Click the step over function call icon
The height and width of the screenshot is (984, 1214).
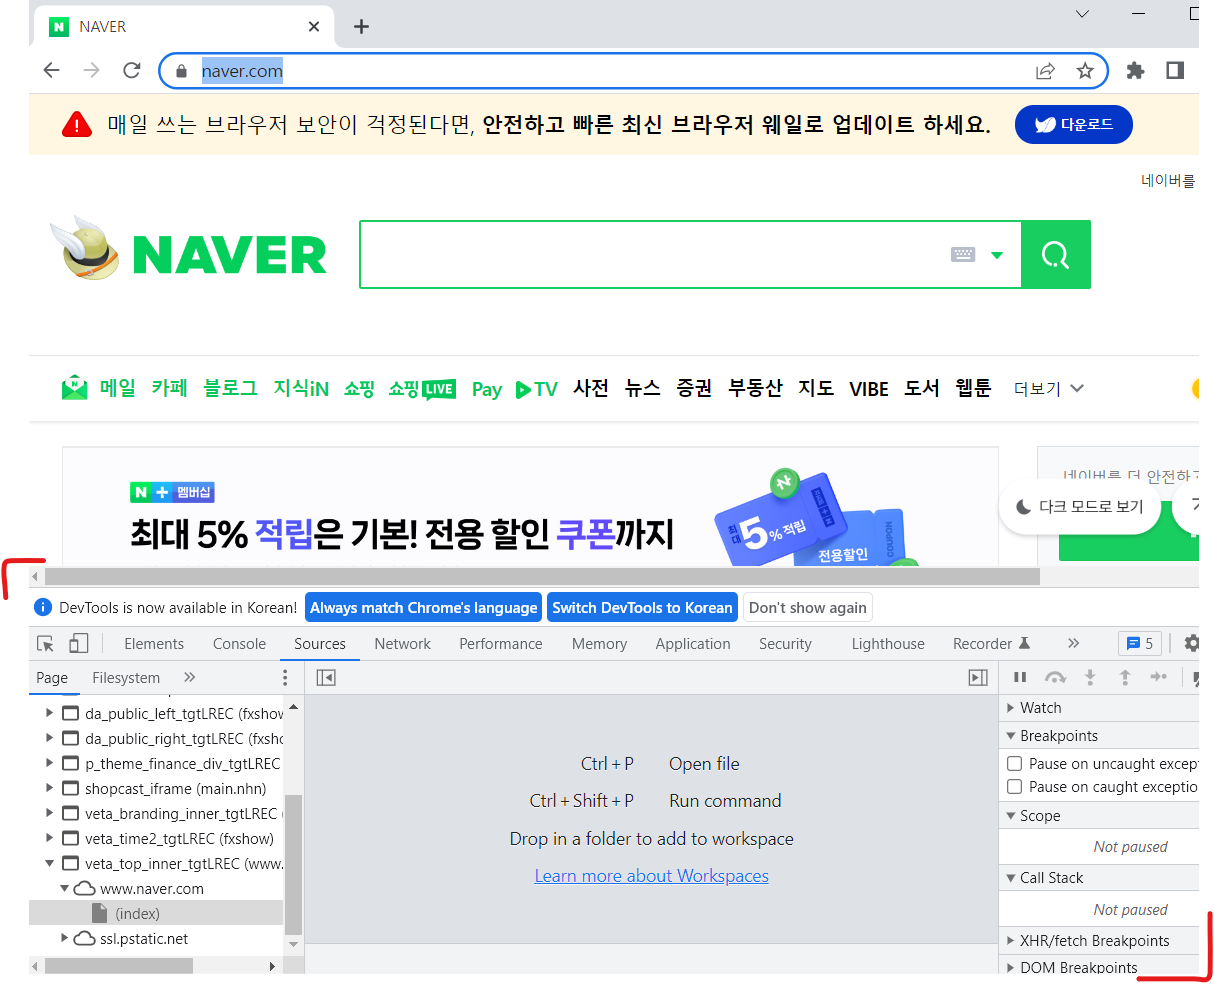click(1055, 677)
